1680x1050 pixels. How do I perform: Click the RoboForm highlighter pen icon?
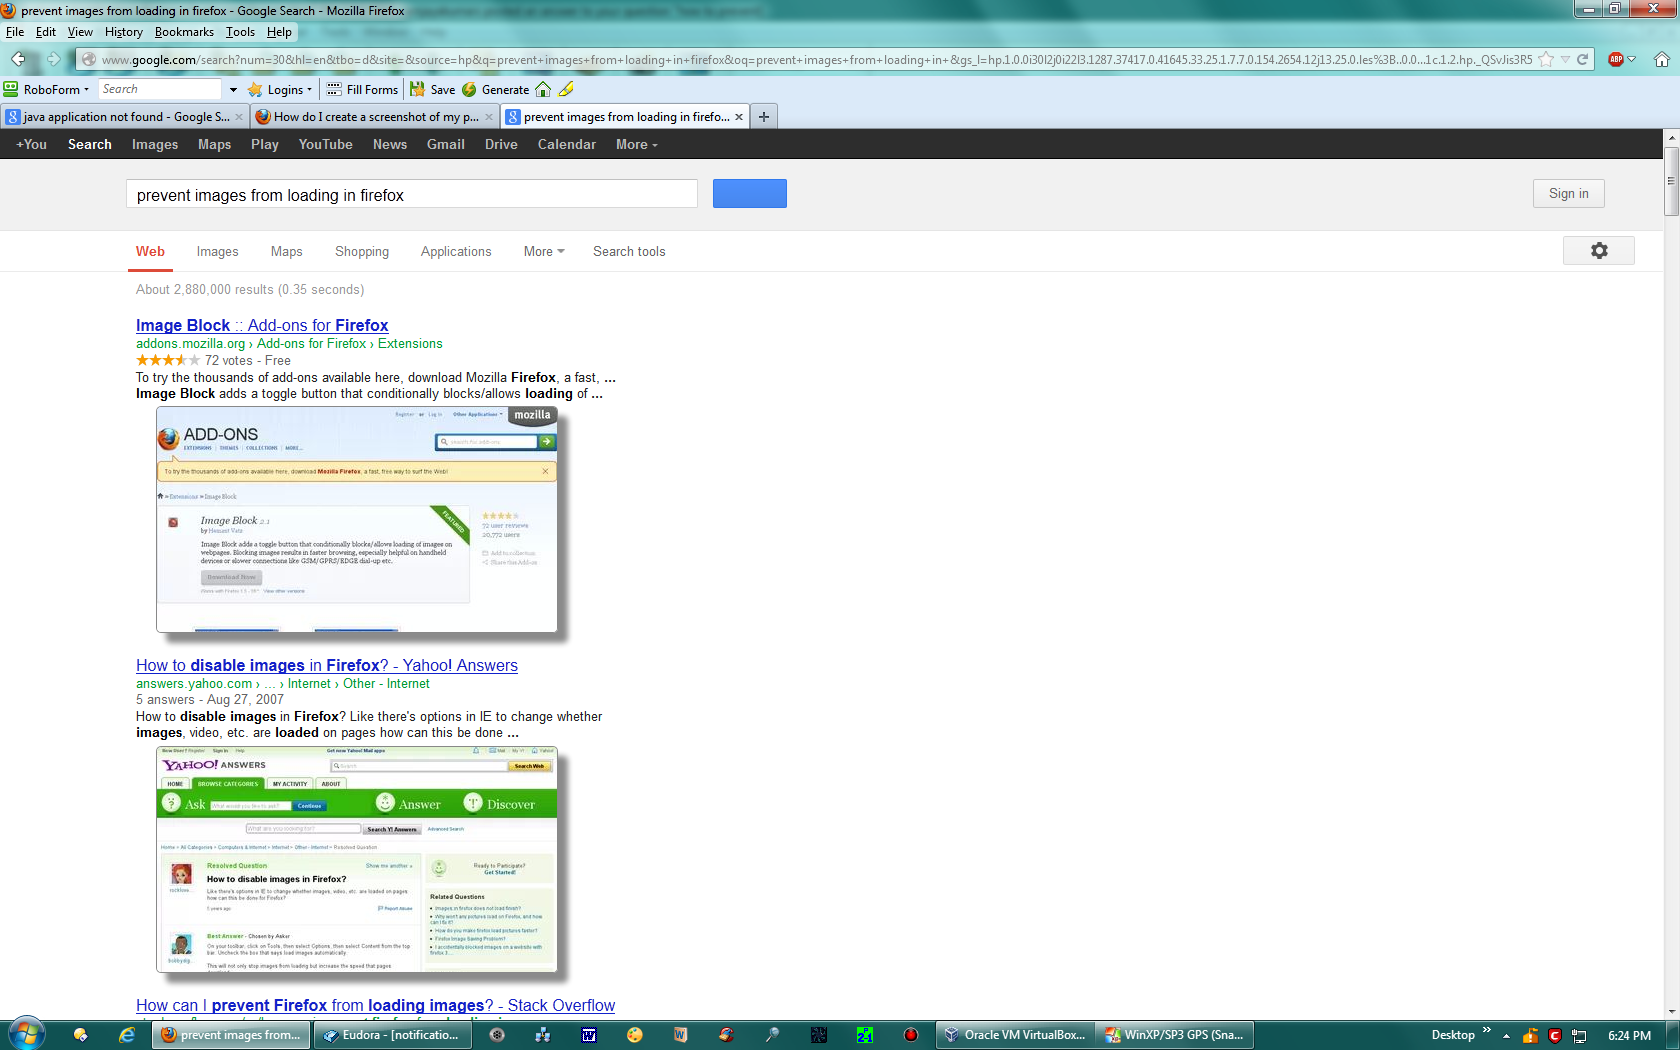point(566,89)
